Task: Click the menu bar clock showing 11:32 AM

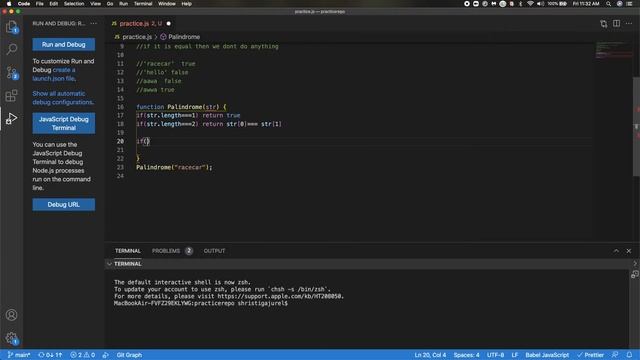Action: click(586, 4)
